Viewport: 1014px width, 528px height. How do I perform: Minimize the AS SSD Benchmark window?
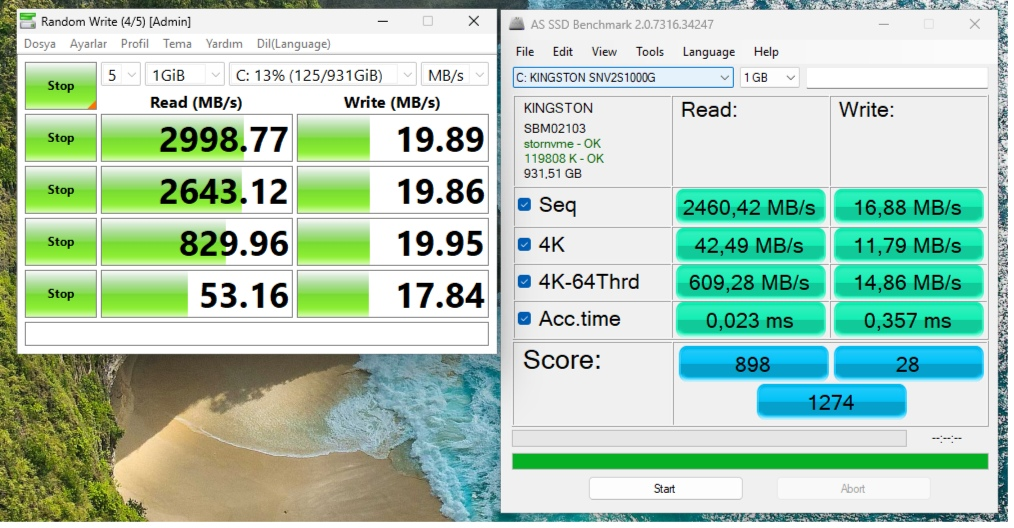coord(883,25)
